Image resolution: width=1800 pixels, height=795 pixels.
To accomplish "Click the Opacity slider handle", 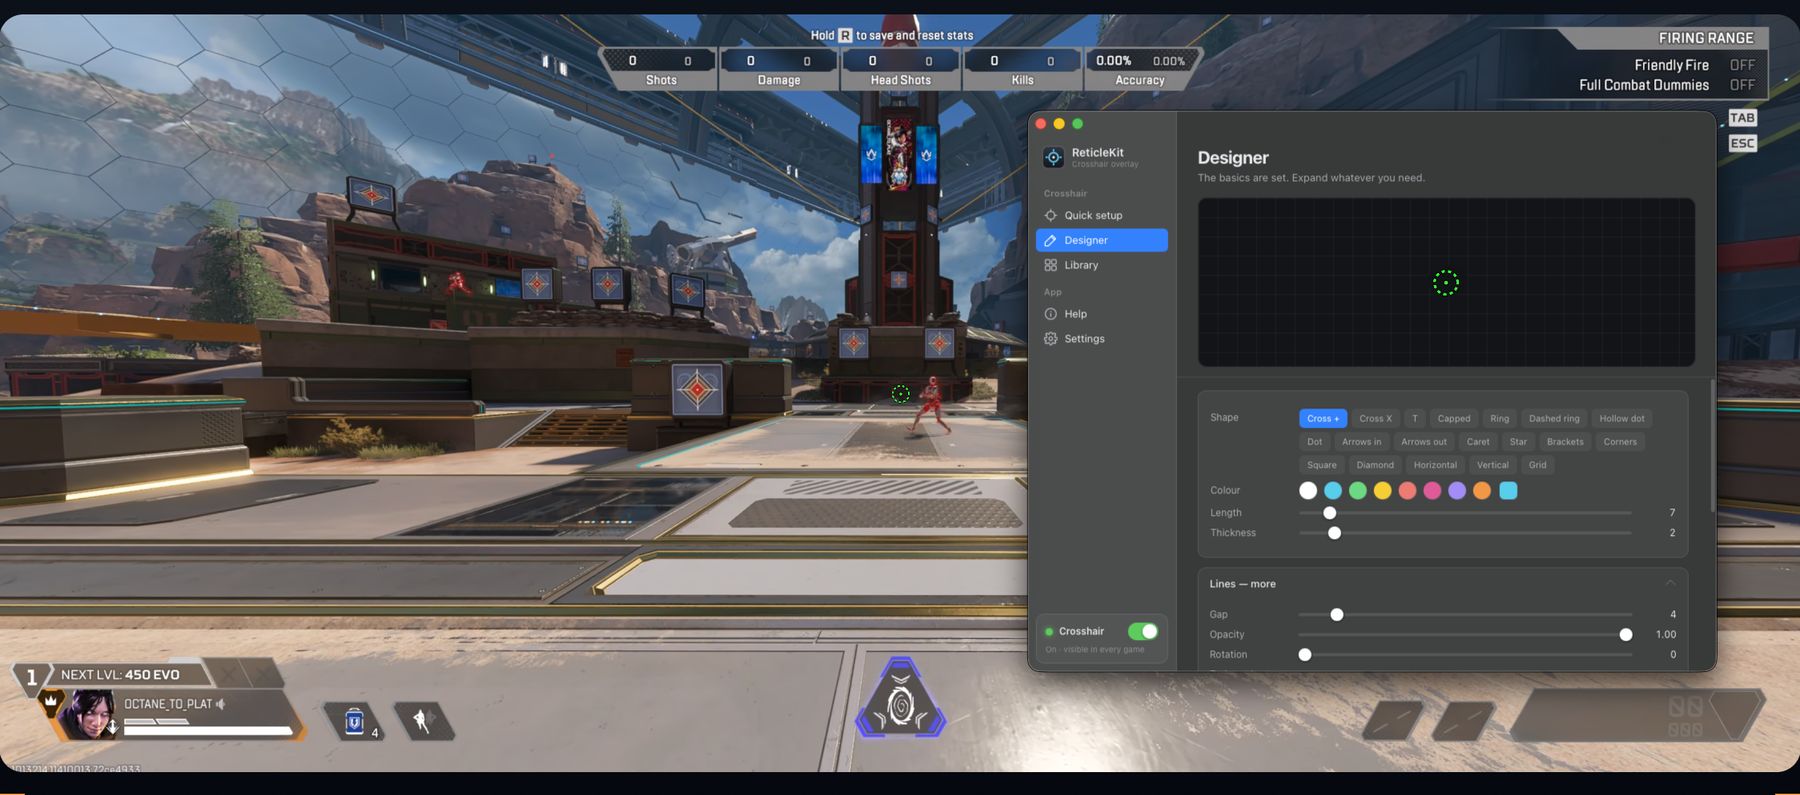I will pos(1626,635).
